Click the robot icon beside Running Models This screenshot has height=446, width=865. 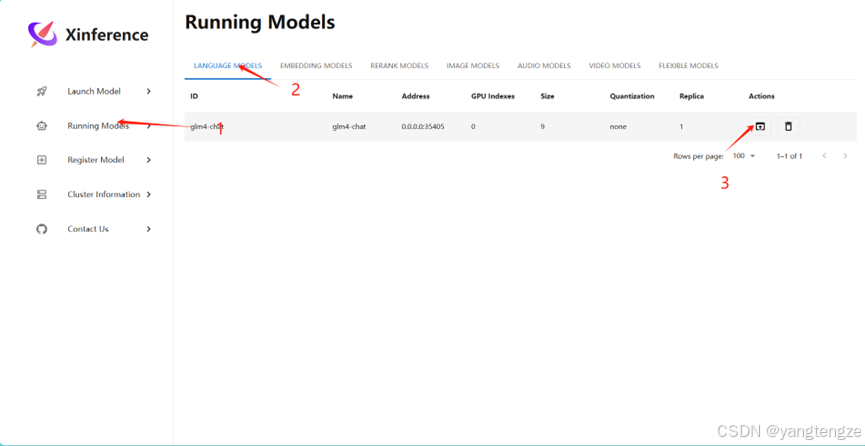click(x=41, y=126)
